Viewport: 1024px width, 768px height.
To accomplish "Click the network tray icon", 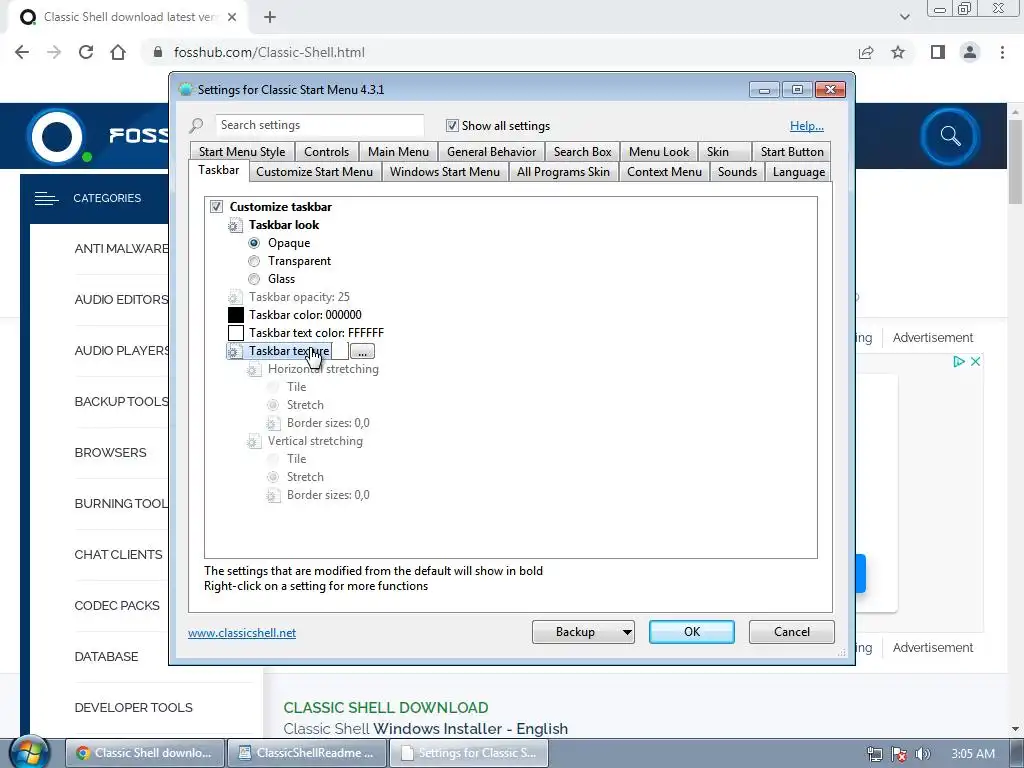I will point(874,754).
